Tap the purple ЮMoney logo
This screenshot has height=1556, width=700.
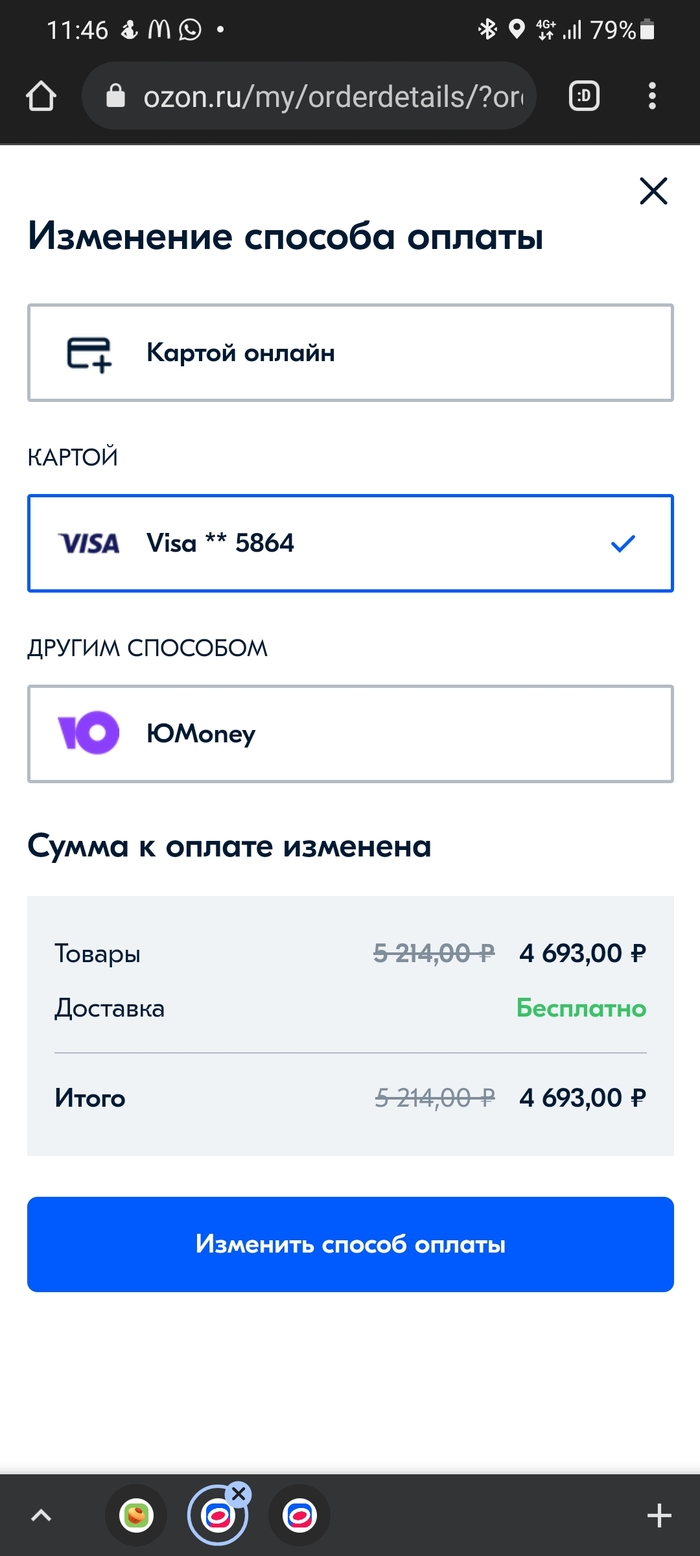88,733
